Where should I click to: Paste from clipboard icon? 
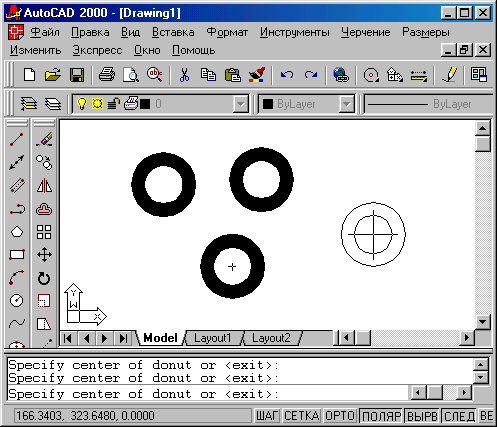[233, 75]
